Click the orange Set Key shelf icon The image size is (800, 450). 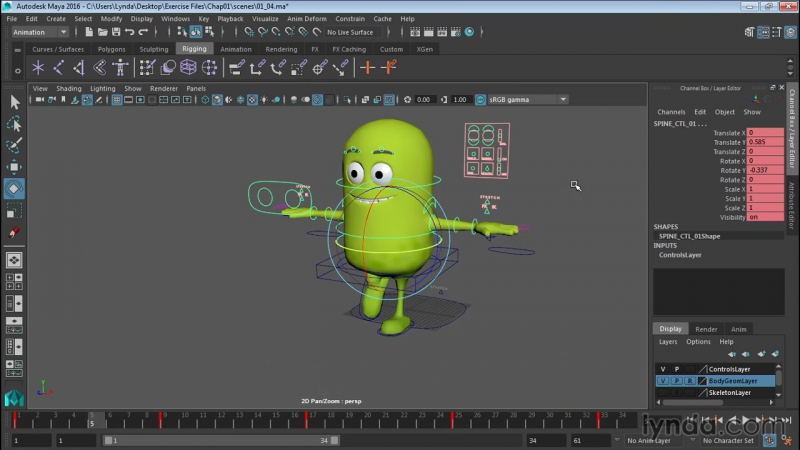click(367, 67)
